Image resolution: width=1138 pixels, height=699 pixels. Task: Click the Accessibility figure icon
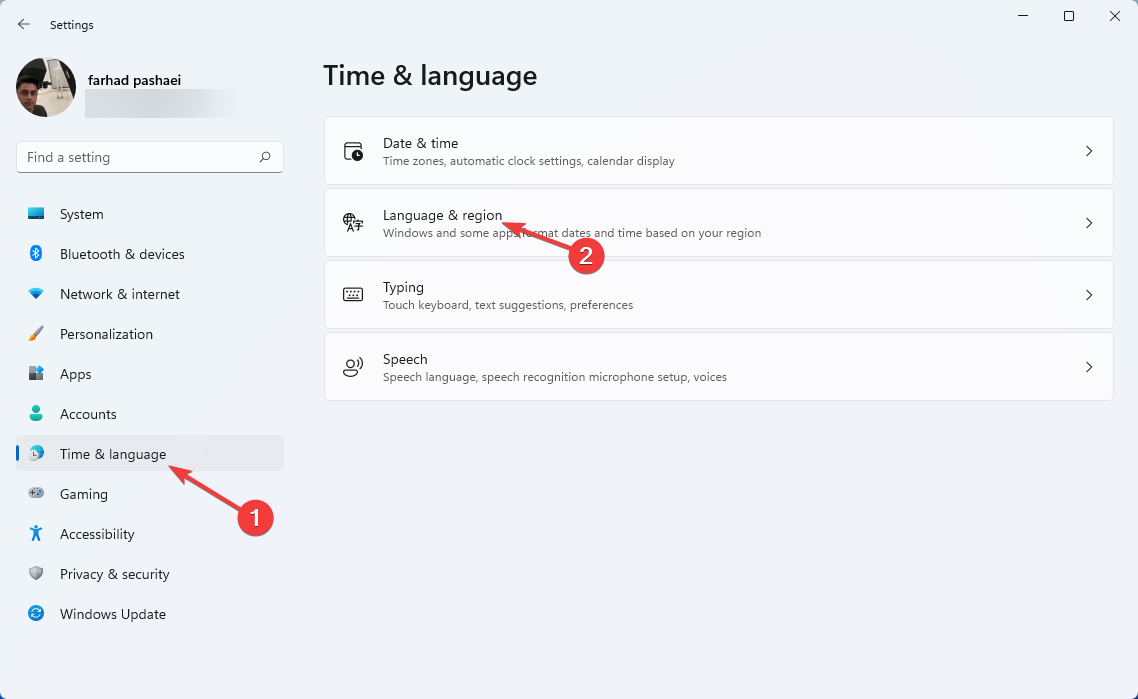click(36, 534)
